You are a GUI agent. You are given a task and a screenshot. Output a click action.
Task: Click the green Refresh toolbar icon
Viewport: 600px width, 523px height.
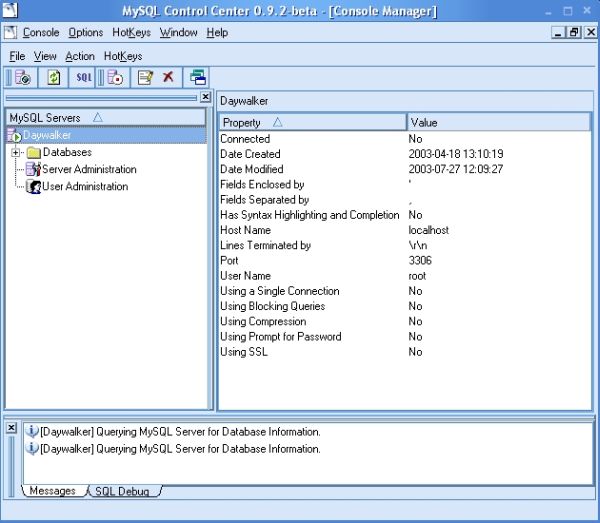pyautogui.click(x=54, y=77)
